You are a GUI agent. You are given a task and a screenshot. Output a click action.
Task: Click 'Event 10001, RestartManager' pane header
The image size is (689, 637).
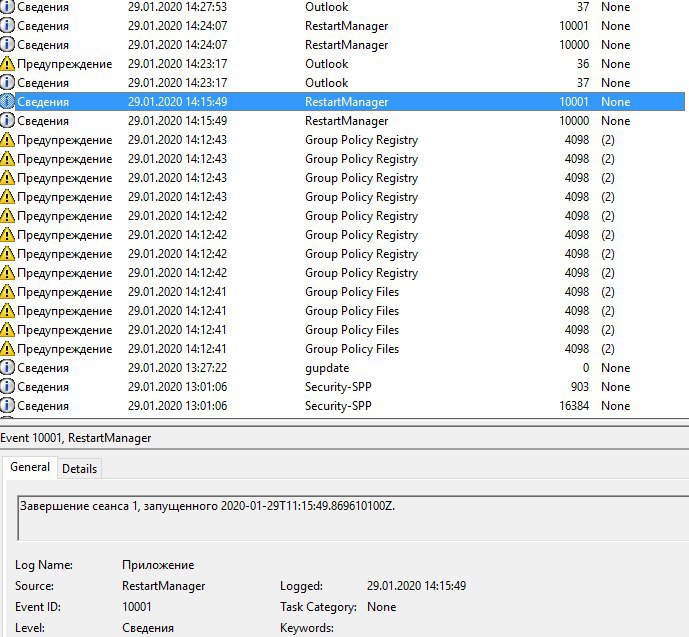[x=76, y=438]
